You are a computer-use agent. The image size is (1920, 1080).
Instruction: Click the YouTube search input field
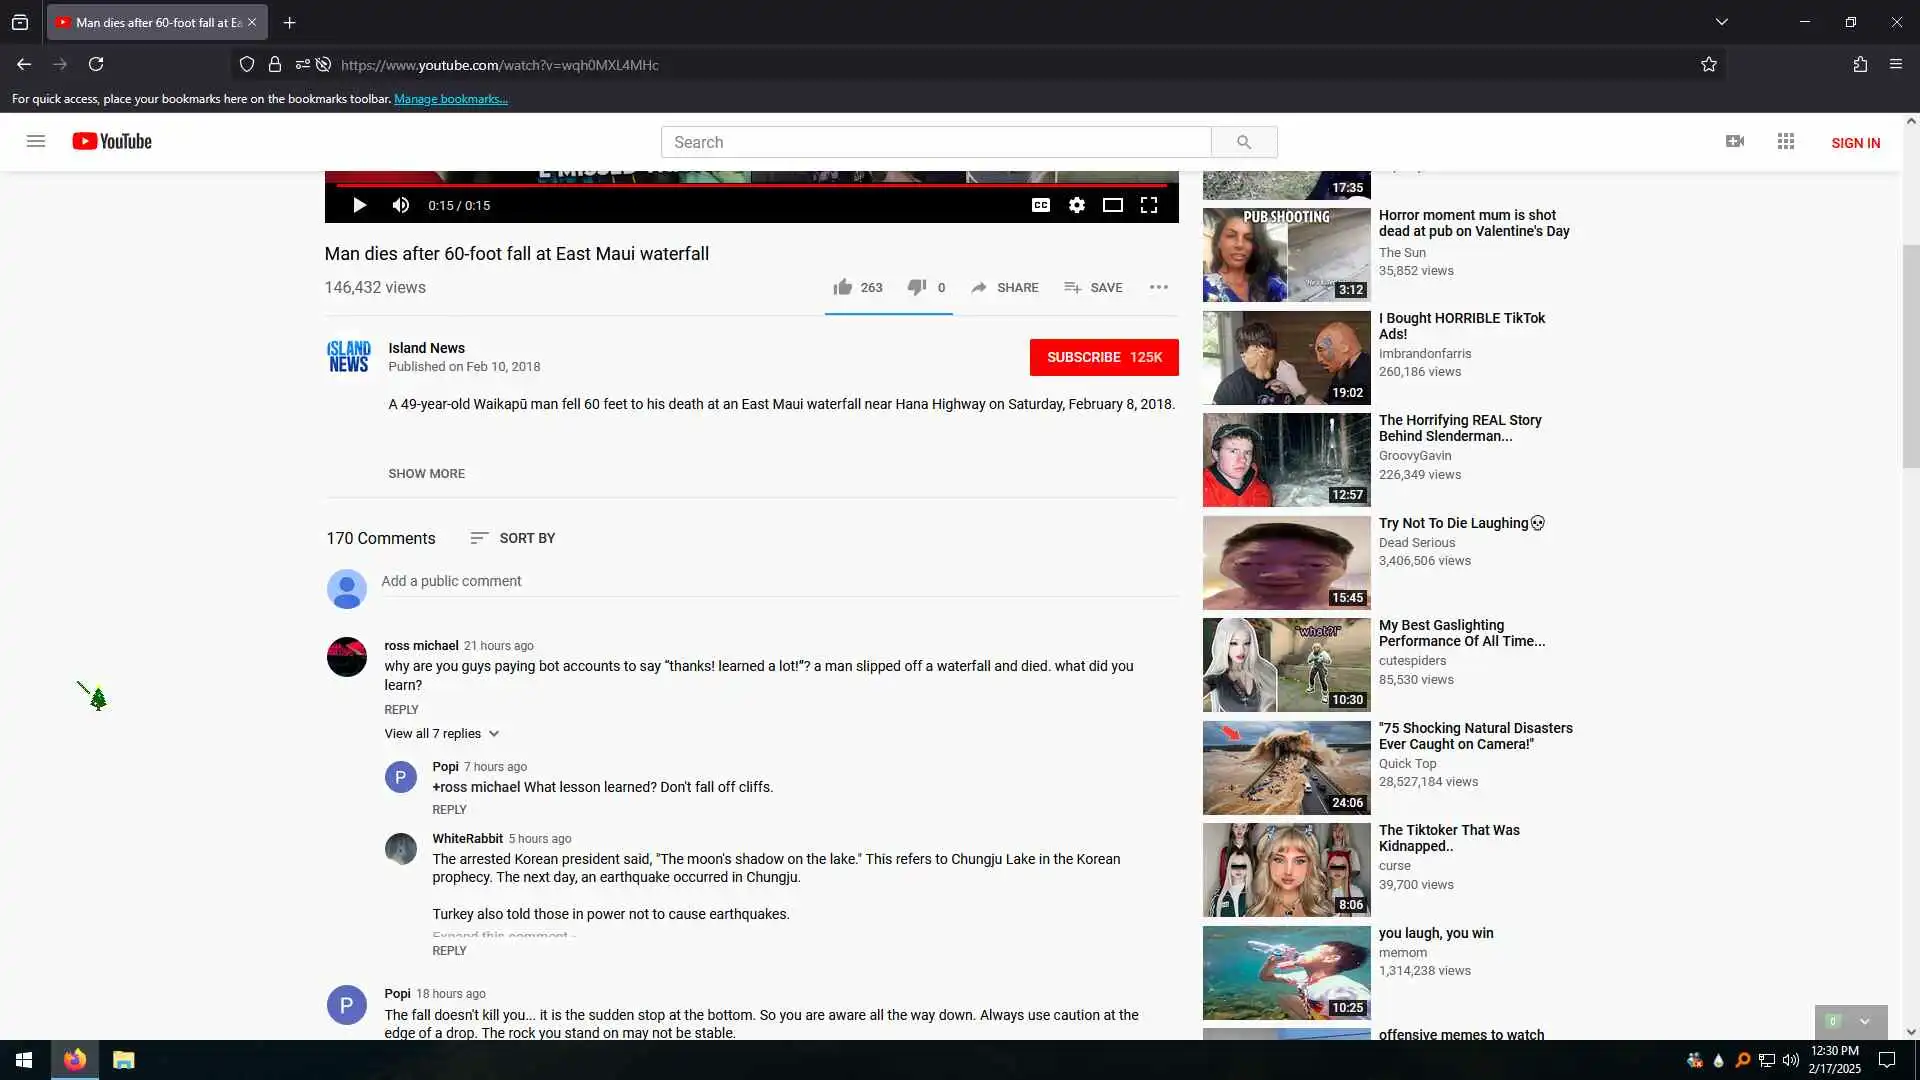935,142
